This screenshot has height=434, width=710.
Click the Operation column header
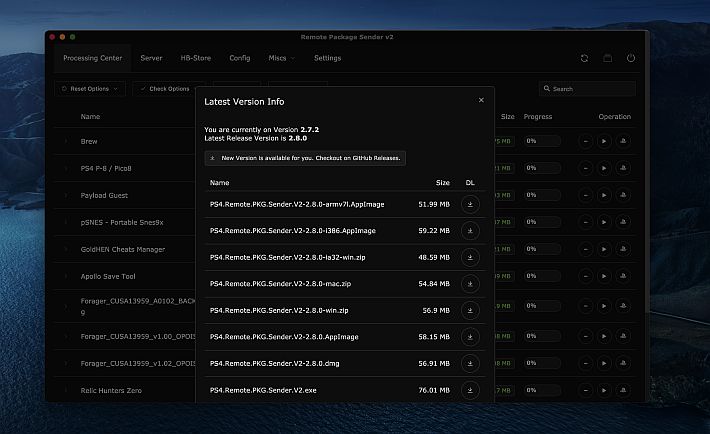[614, 116]
